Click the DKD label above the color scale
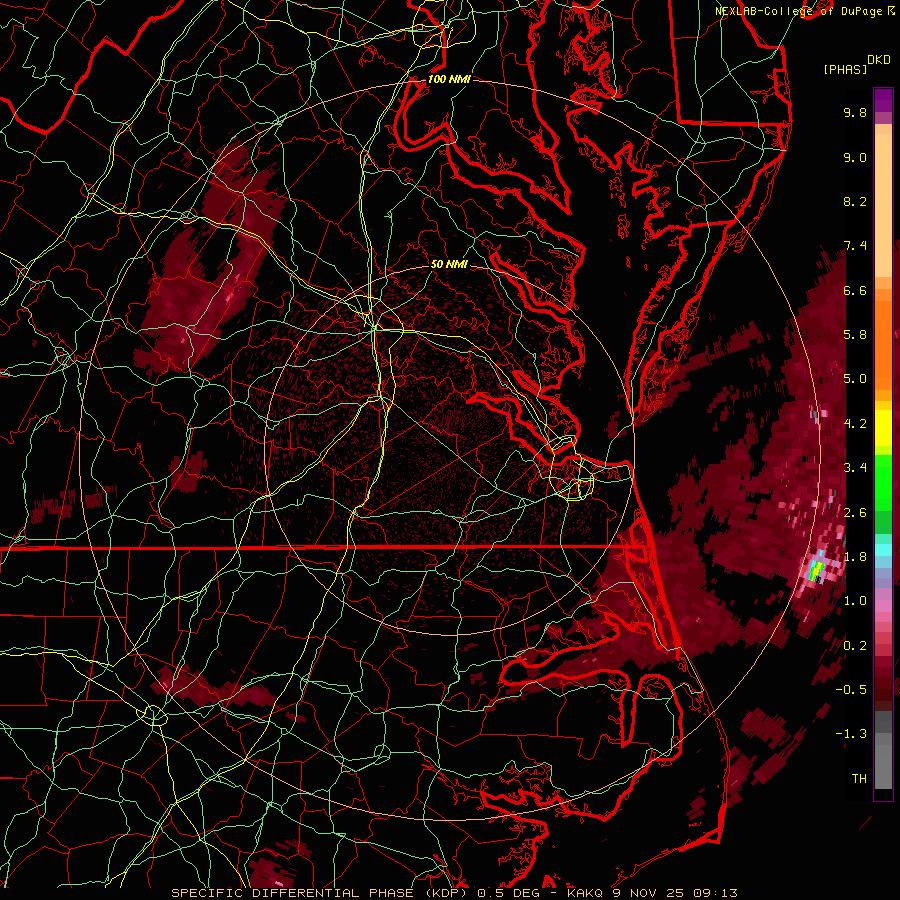The height and width of the screenshot is (900, 900). (879, 60)
